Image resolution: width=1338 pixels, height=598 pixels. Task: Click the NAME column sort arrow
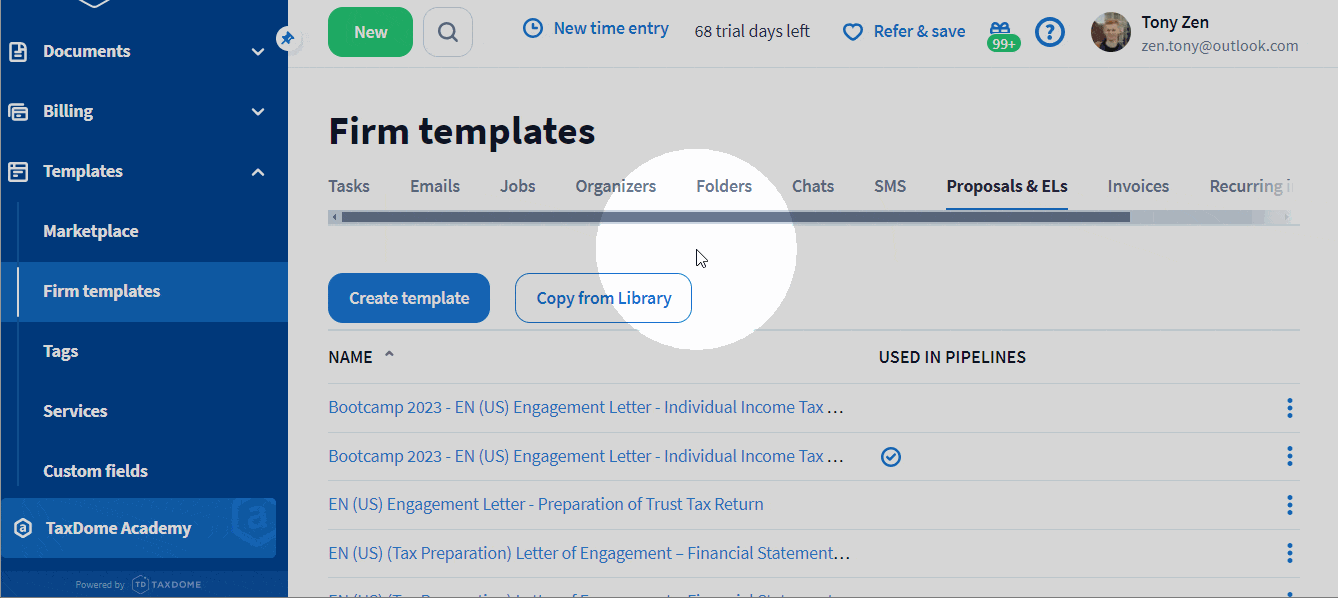pos(389,355)
